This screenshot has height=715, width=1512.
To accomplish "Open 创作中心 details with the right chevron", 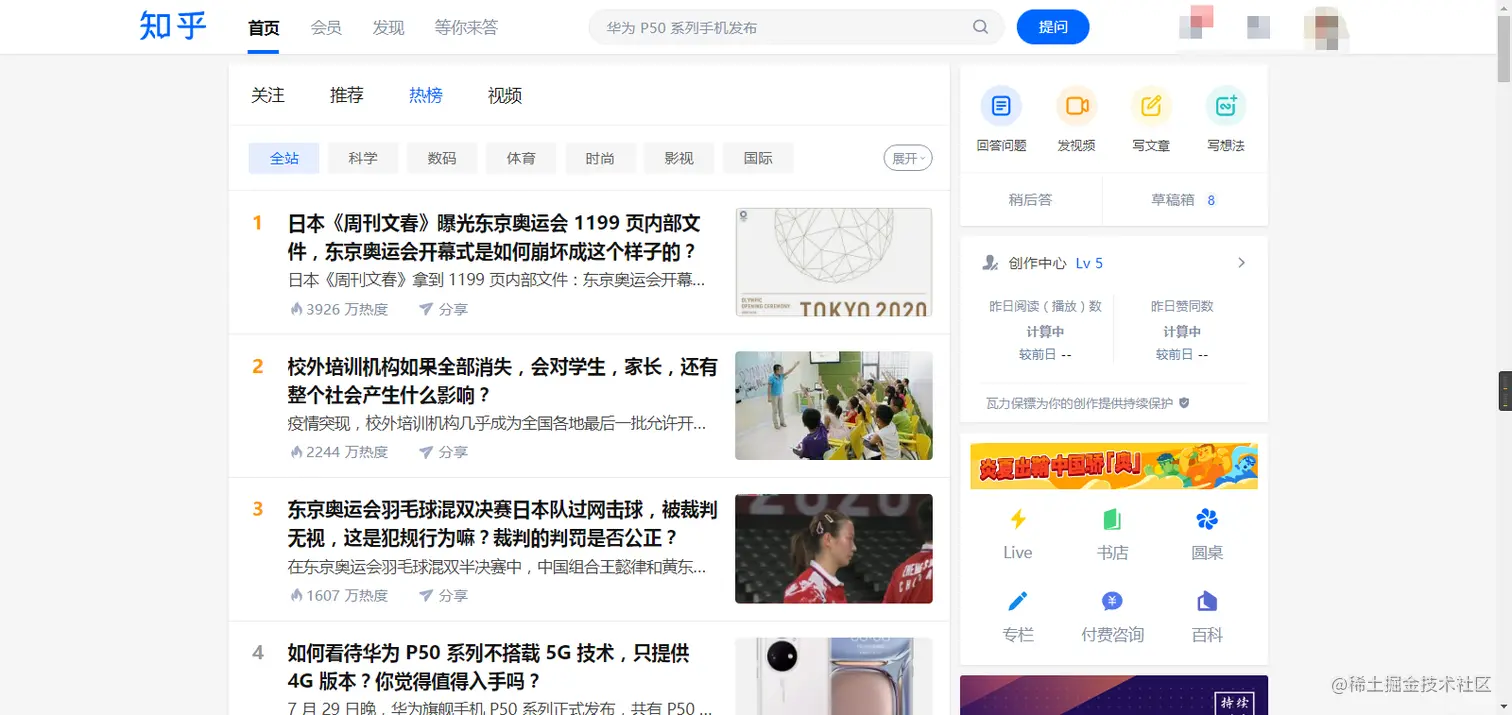I will coord(1241,263).
